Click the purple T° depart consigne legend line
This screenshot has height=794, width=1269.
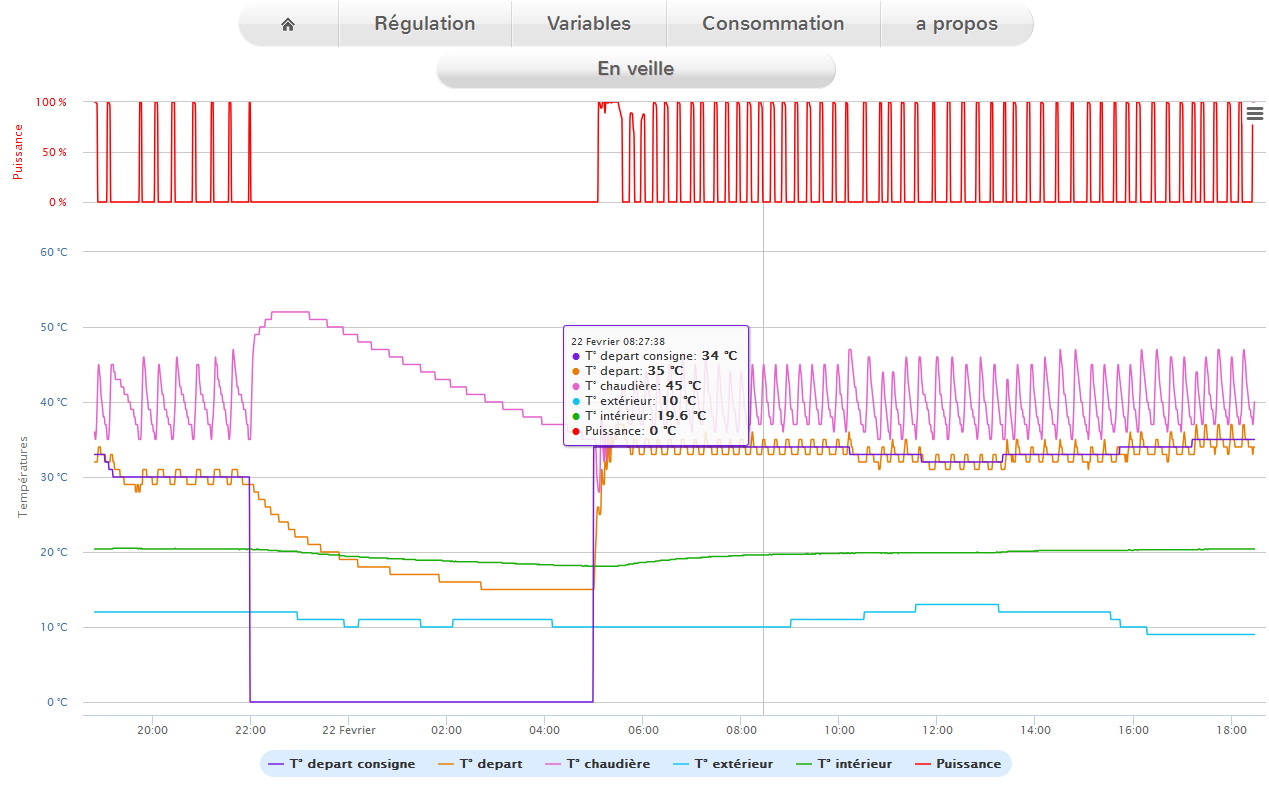pos(277,764)
